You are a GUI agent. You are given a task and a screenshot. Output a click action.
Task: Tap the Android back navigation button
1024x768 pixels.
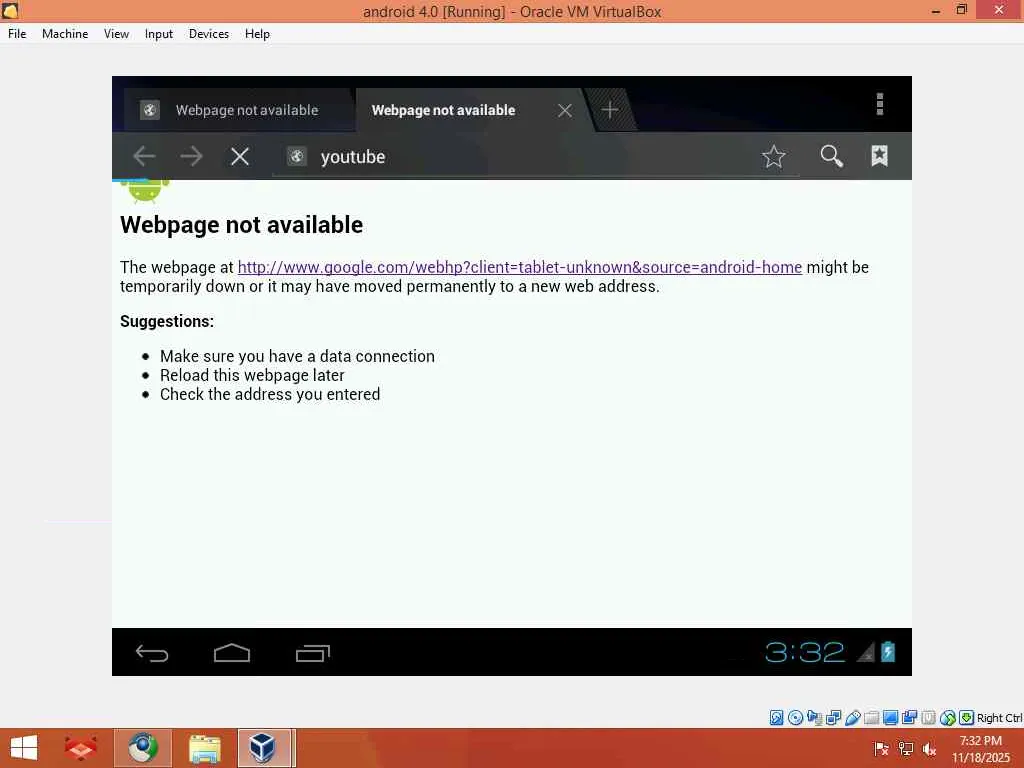pyautogui.click(x=152, y=652)
